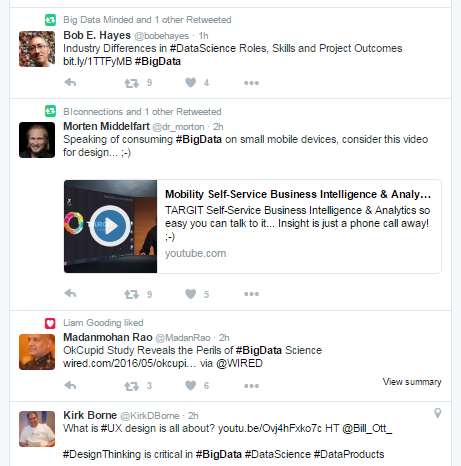461x466 pixels.
Task: Like Morten Middelfart's tweet
Action: pos(191,294)
